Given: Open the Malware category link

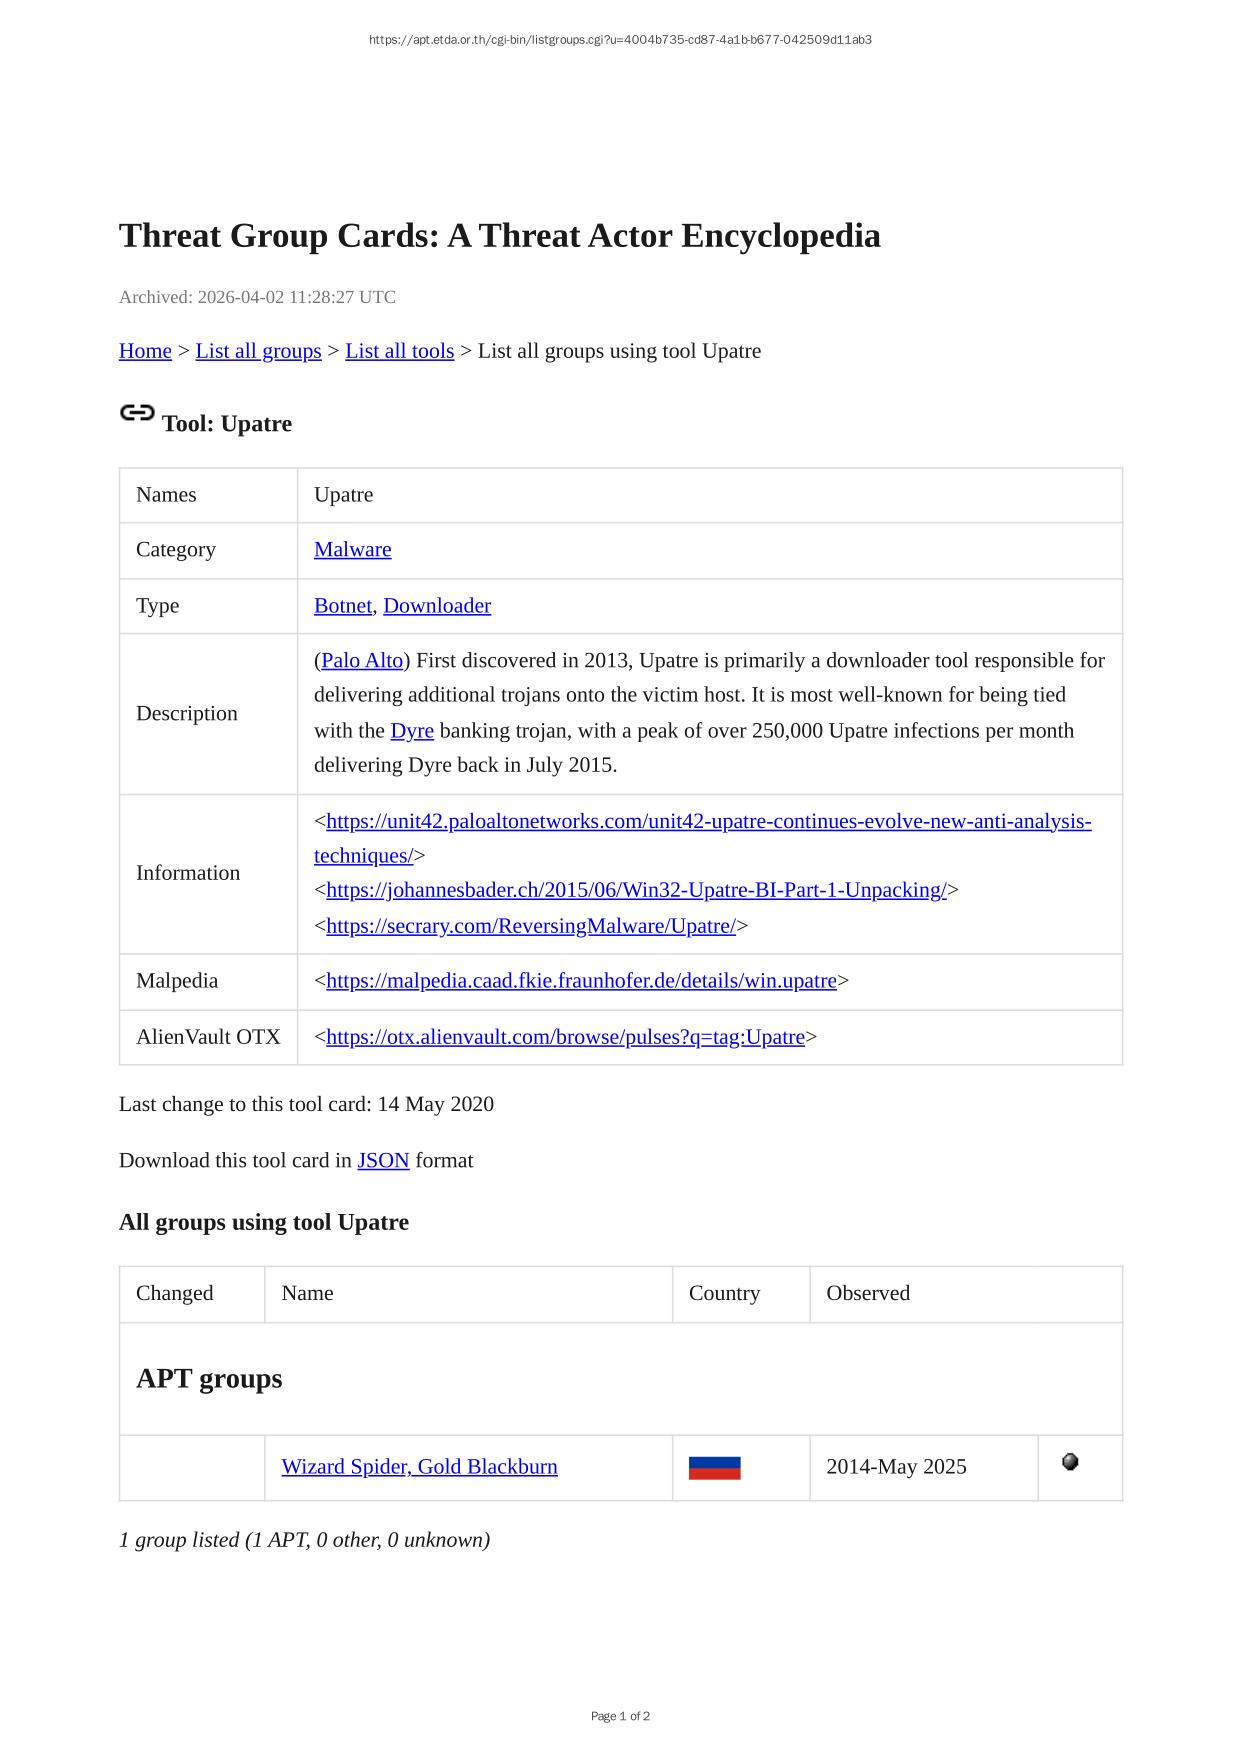Looking at the screenshot, I should click(x=352, y=550).
